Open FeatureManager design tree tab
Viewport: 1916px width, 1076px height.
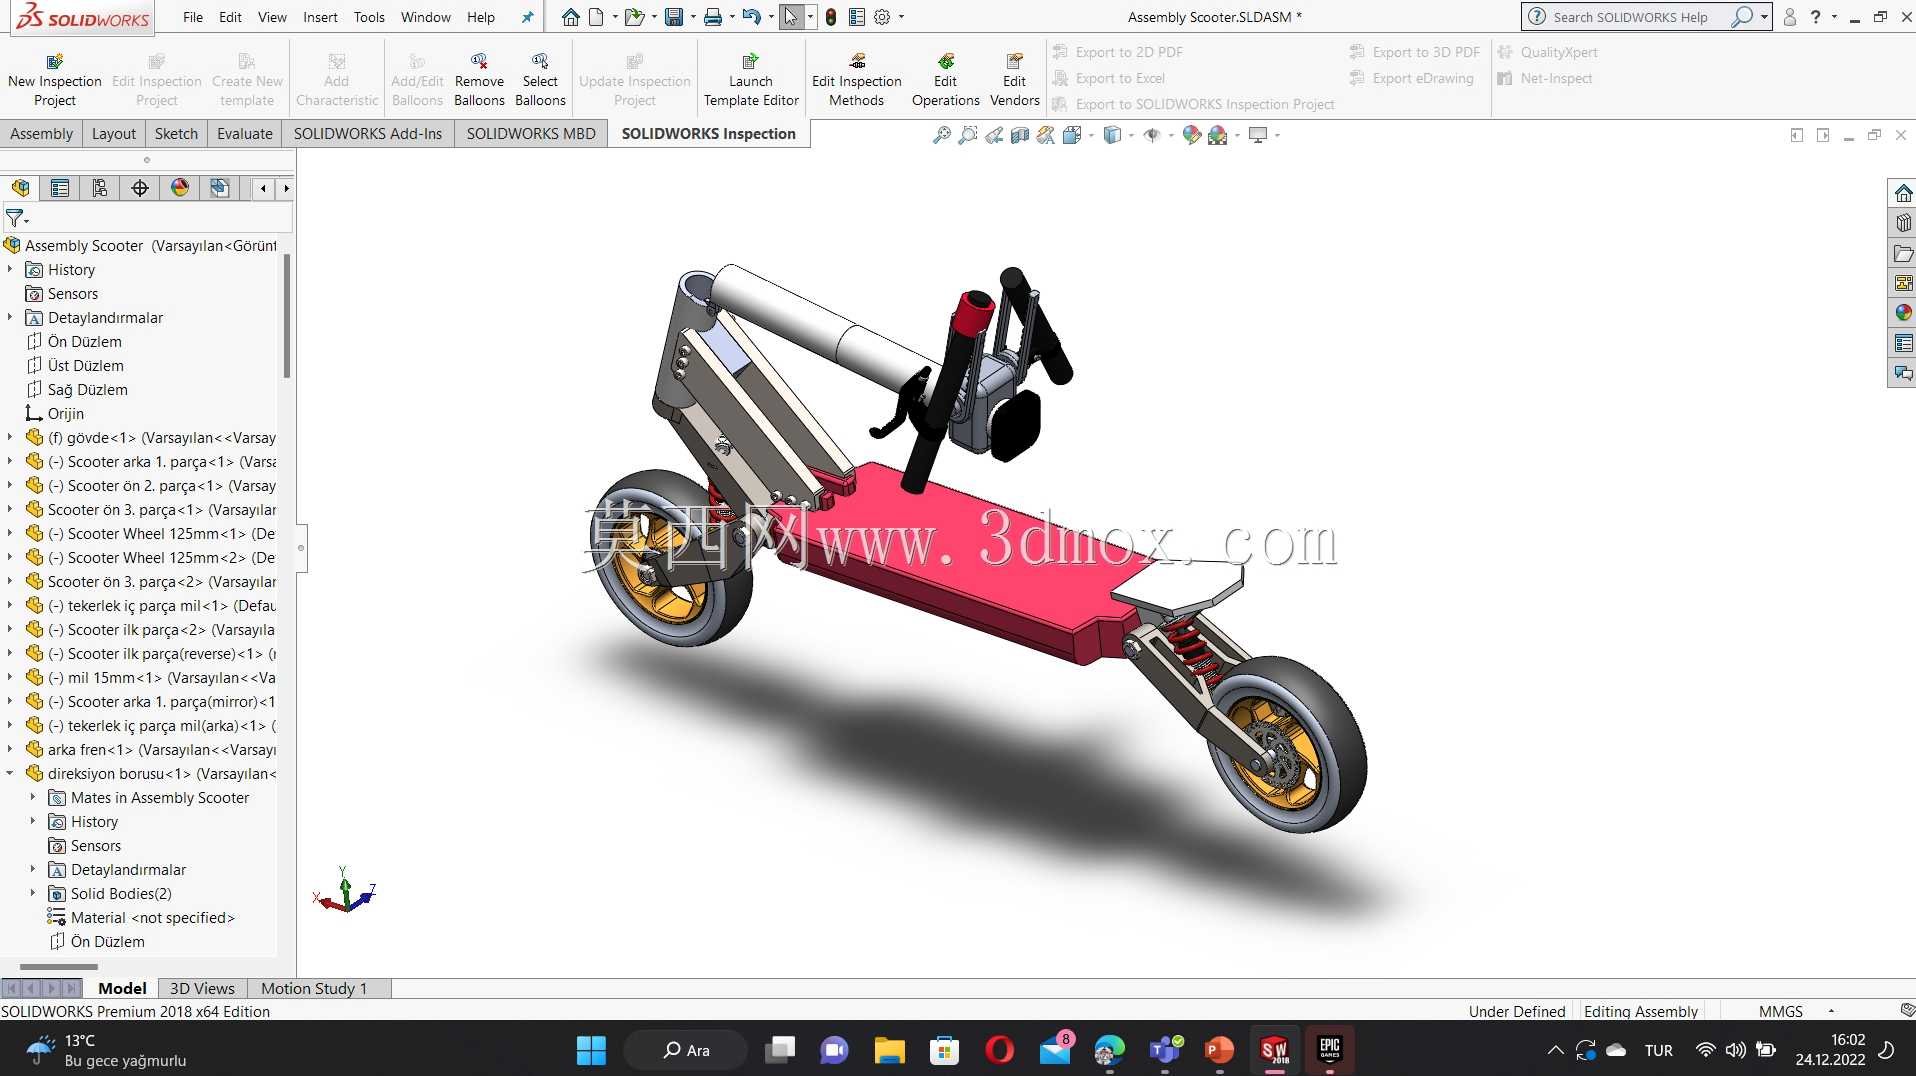tap(20, 188)
